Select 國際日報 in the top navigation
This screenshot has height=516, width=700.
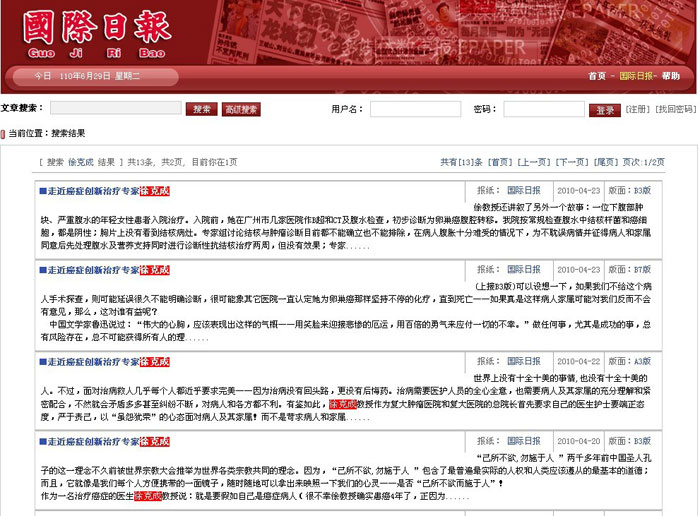pos(636,76)
